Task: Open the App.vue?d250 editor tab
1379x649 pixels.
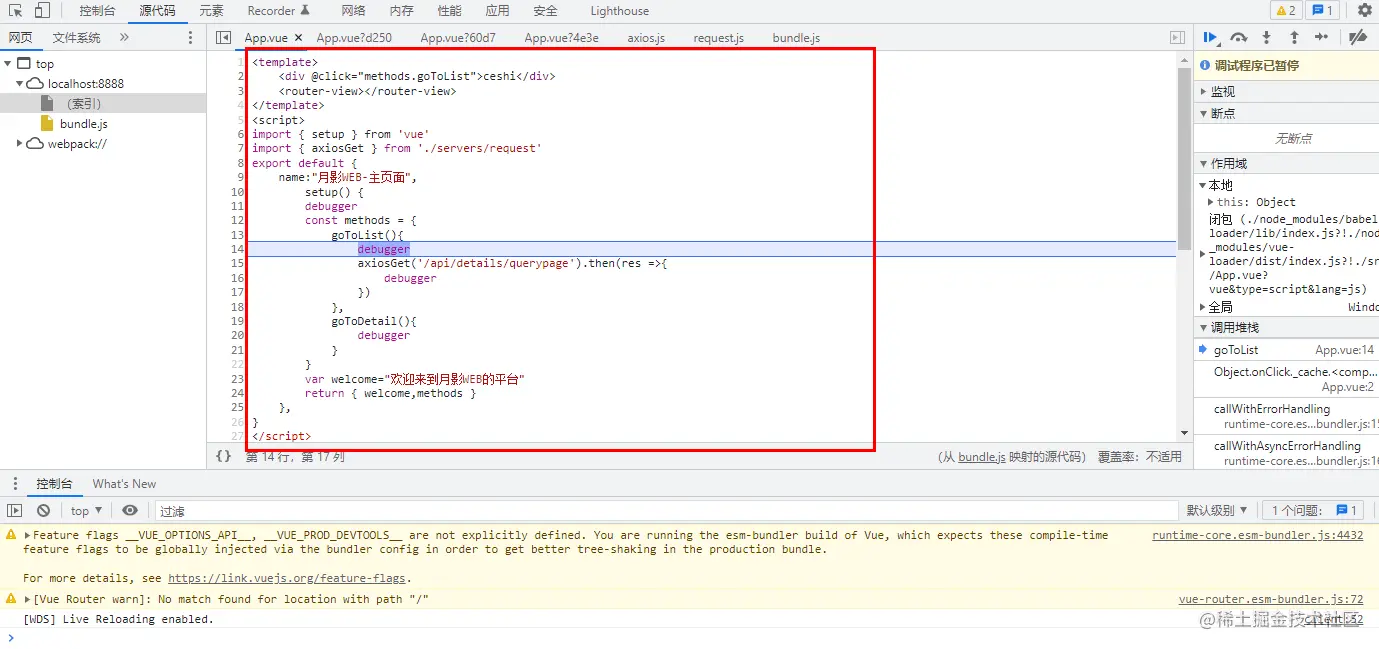Action: 354,38
